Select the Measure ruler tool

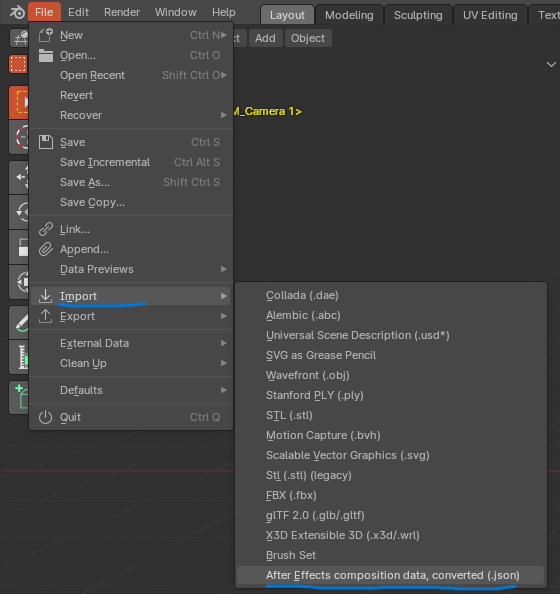coord(19,357)
